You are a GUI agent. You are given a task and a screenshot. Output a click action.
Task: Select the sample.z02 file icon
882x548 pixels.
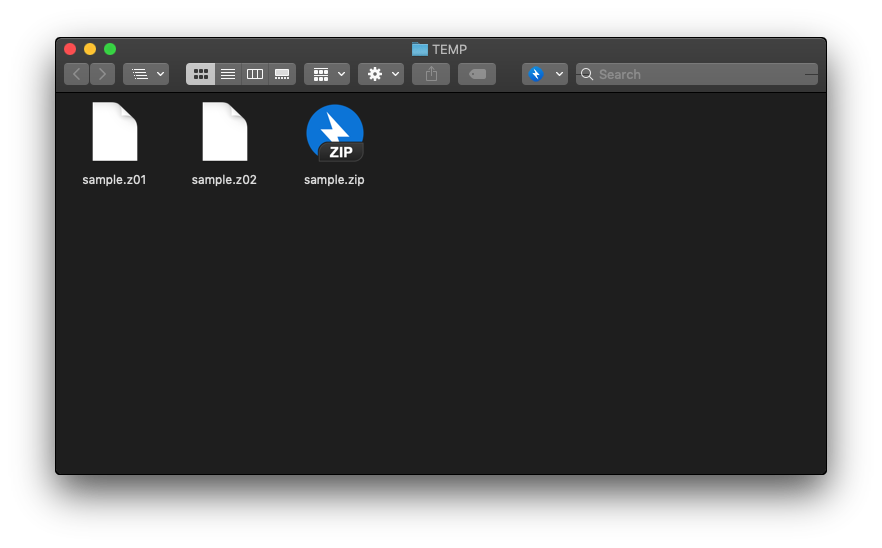224,132
